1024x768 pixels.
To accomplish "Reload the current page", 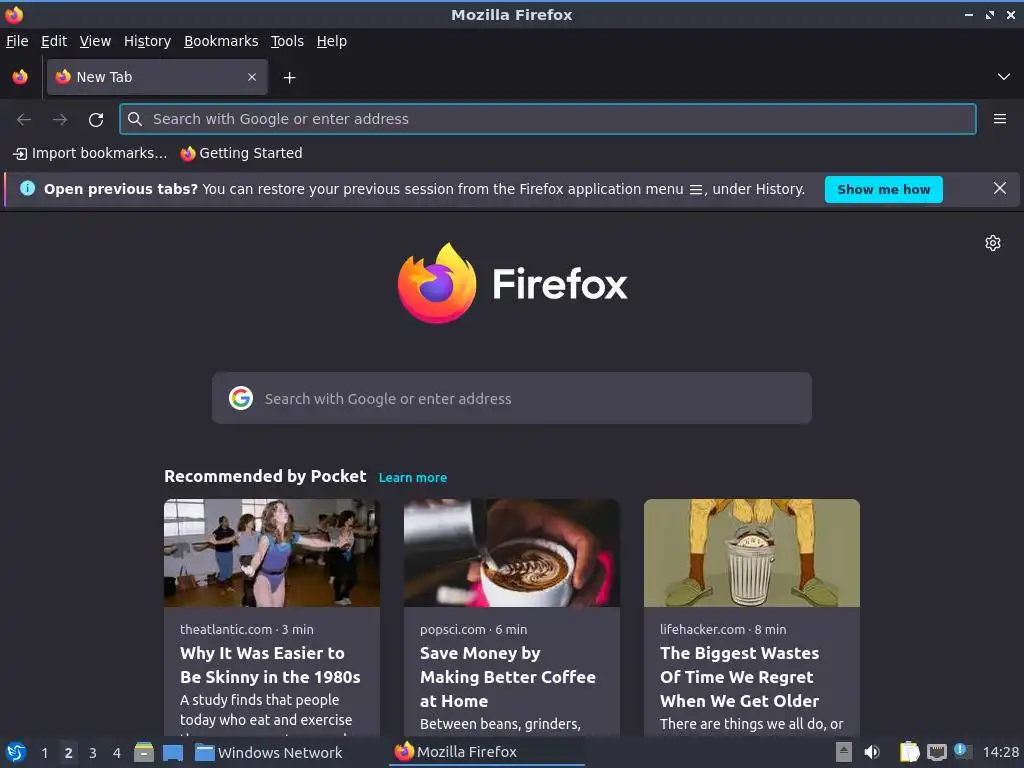I will tap(96, 120).
